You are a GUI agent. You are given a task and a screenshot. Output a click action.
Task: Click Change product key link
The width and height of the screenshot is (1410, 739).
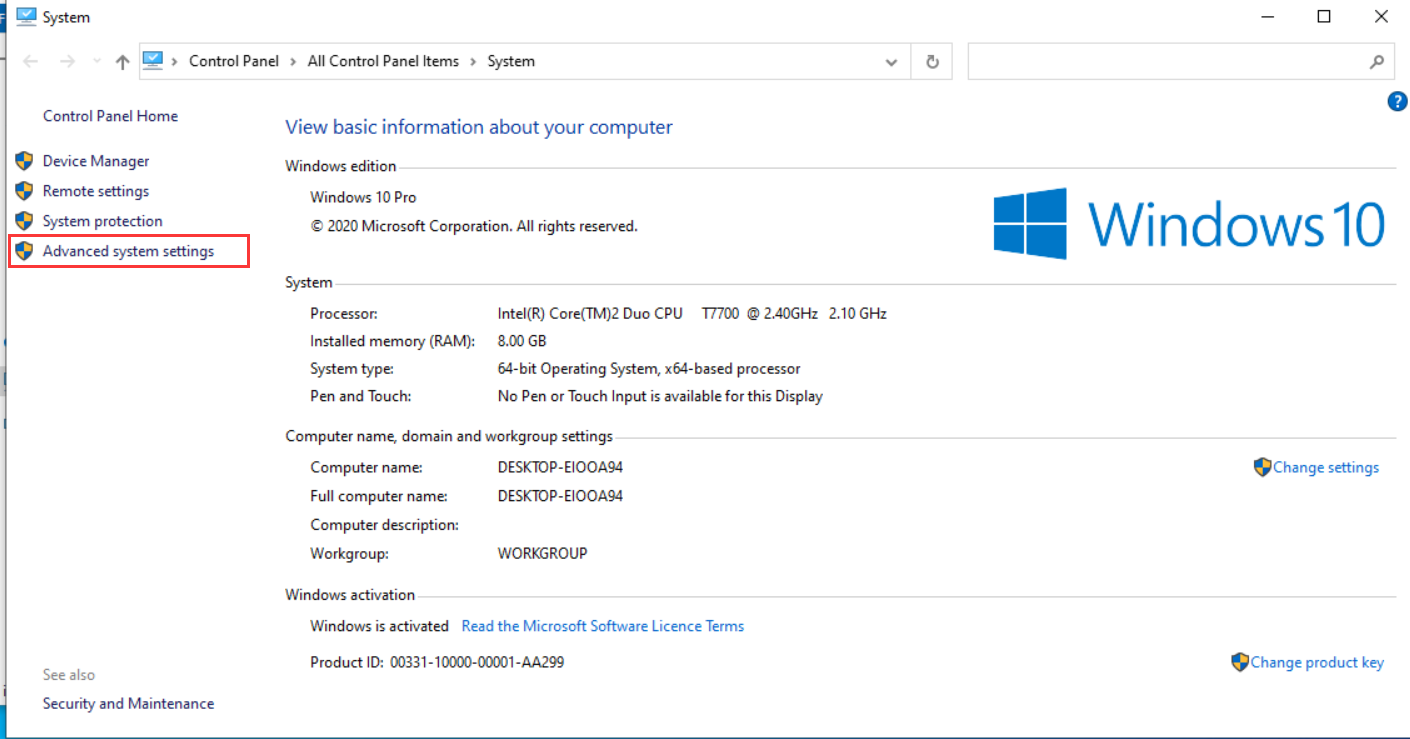[x=1317, y=662]
